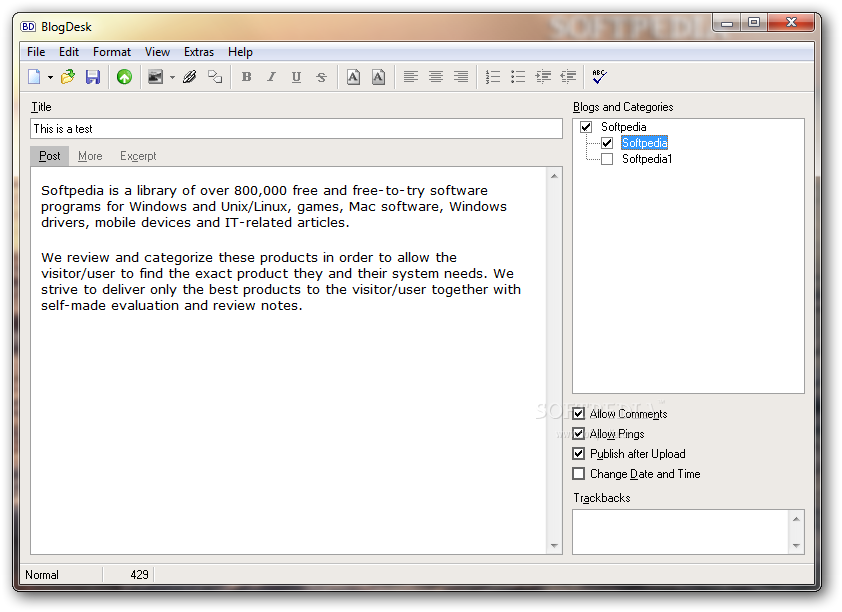Open an existing post file
Image resolution: width=842 pixels, height=612 pixels.
point(68,77)
